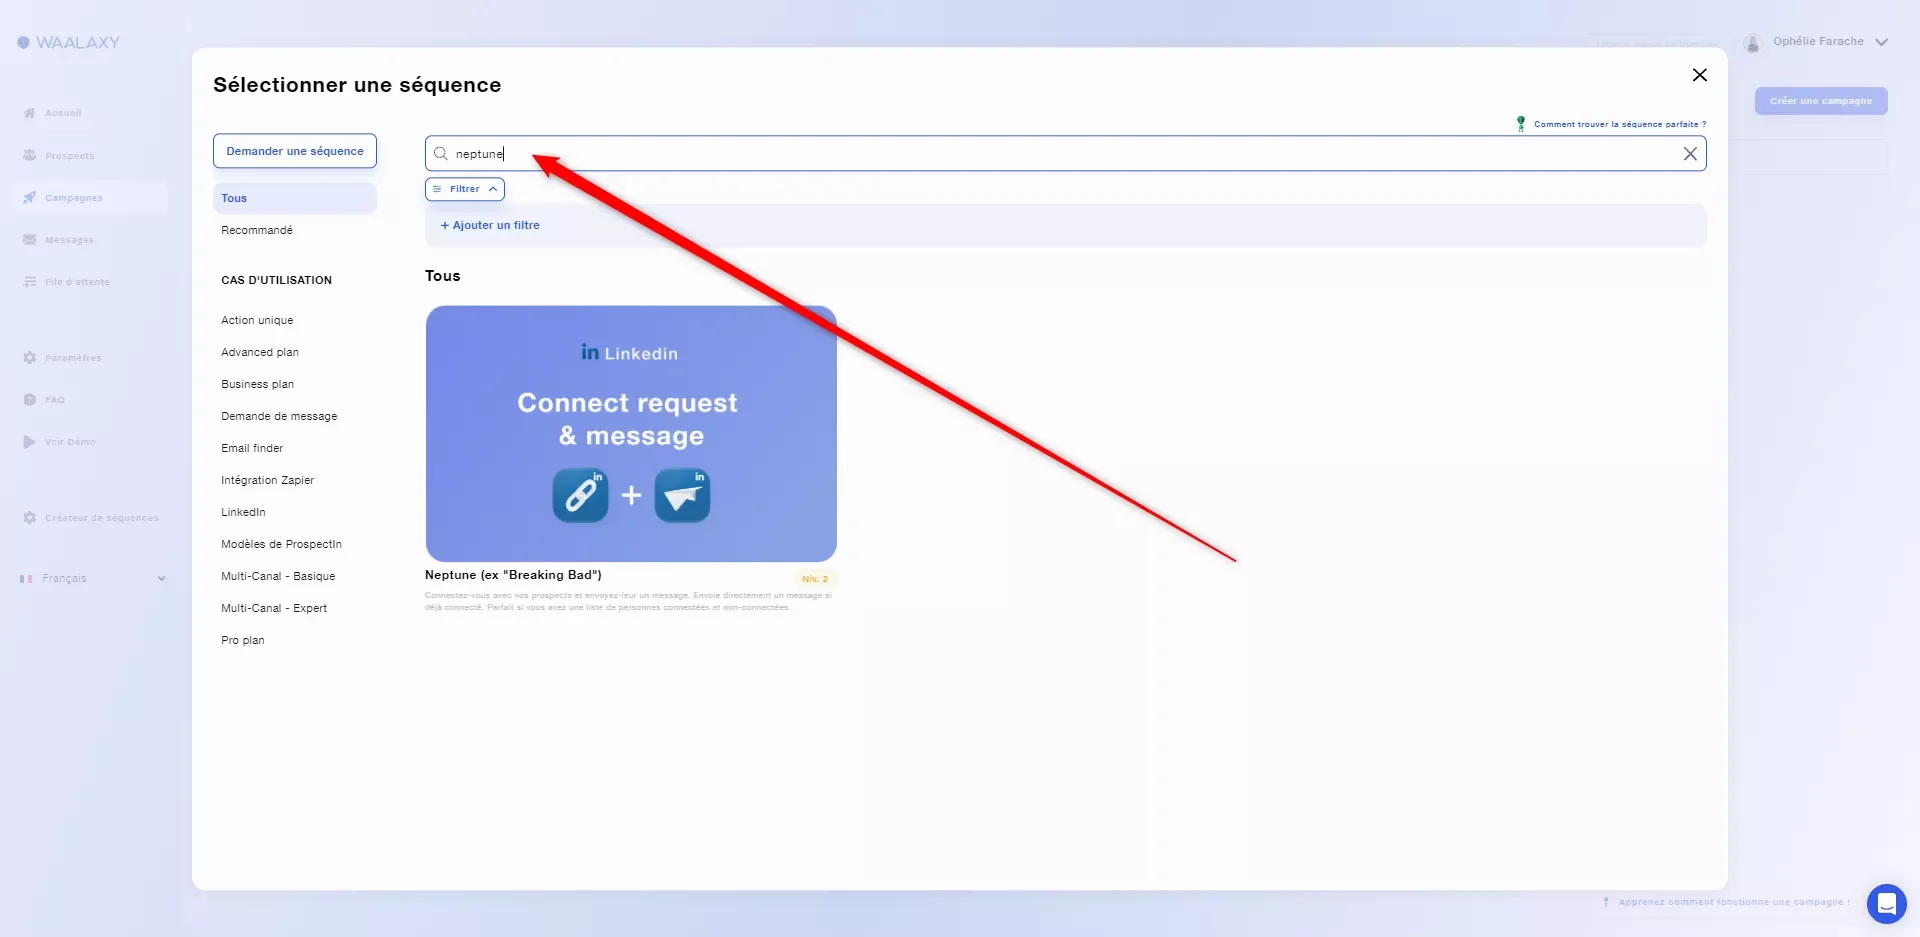Viewport: 1920px width, 937px height.
Task: Open Comment trouver la séquence parfaite link
Action: click(1620, 124)
